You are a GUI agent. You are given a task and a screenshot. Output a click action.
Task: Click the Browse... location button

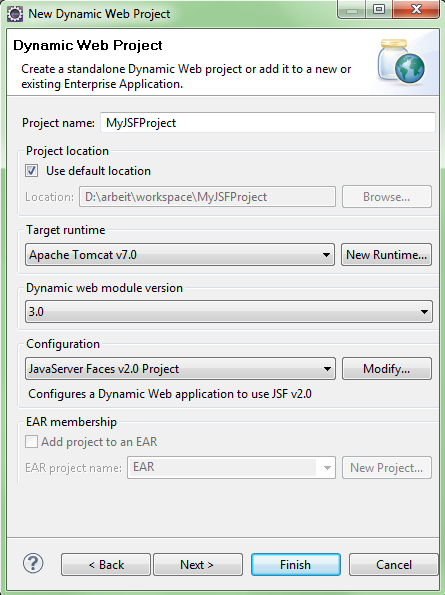387,197
